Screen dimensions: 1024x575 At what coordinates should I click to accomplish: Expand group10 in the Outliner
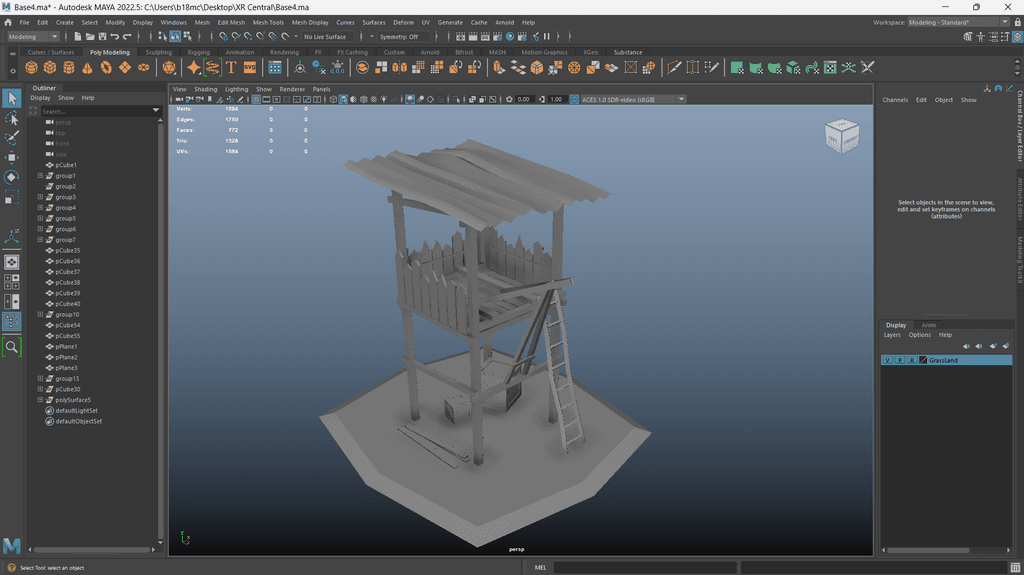click(x=40, y=315)
